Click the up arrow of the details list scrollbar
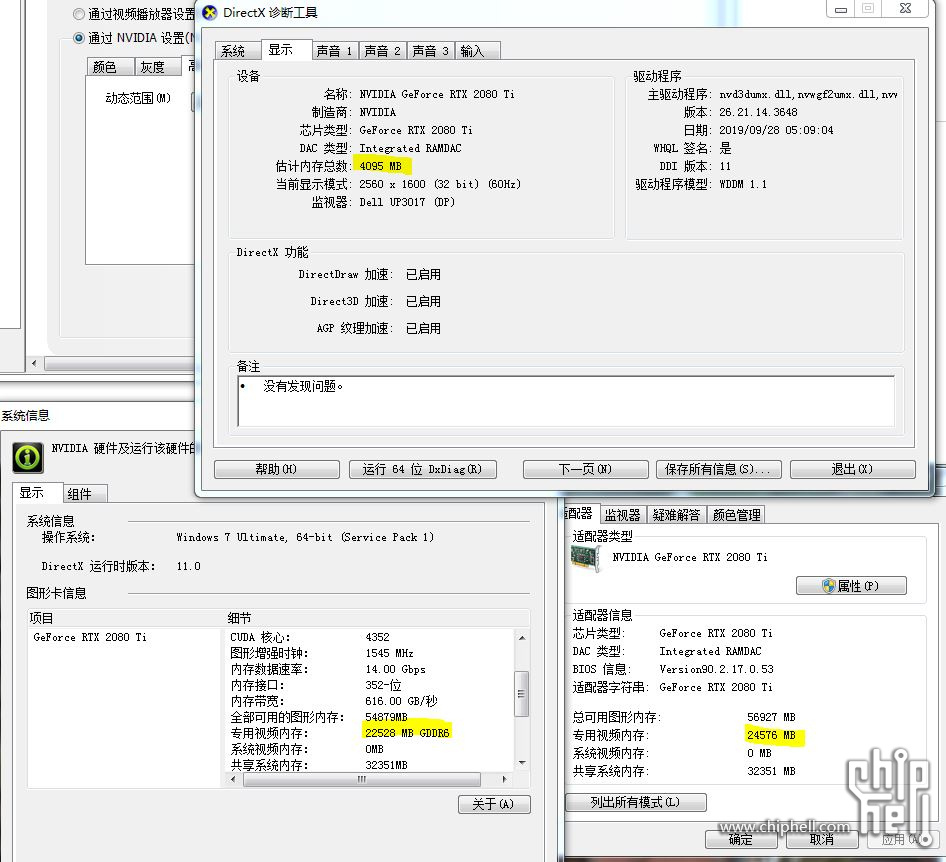 pyautogui.click(x=522, y=638)
